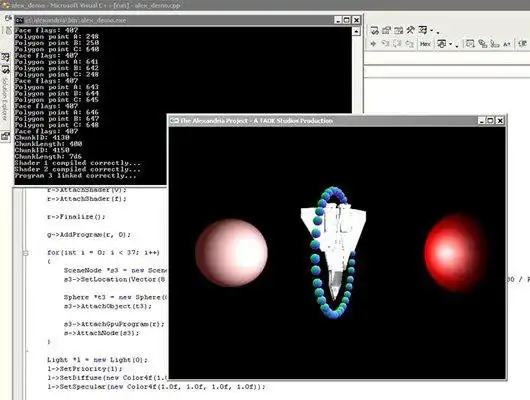Expand the dropdown arrow next to the Breakpoints icon

click(451, 44)
